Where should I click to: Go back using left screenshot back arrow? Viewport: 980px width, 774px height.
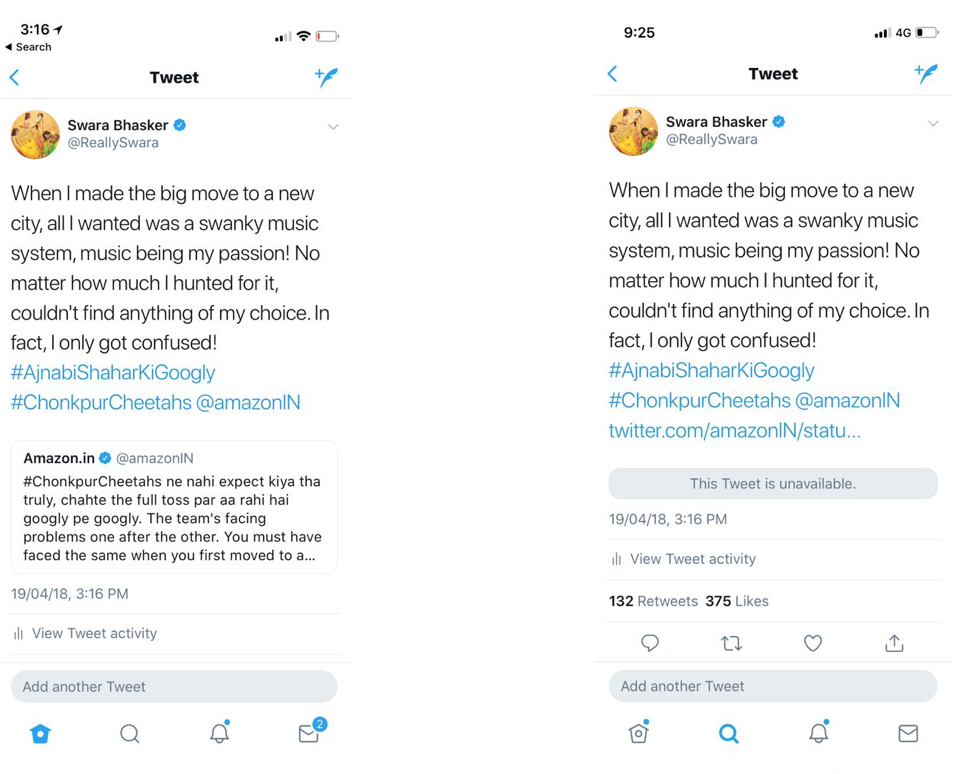click(x=15, y=77)
